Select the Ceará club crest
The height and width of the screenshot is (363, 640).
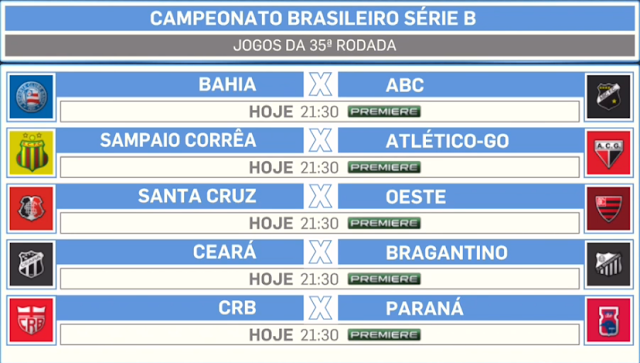click(x=31, y=265)
